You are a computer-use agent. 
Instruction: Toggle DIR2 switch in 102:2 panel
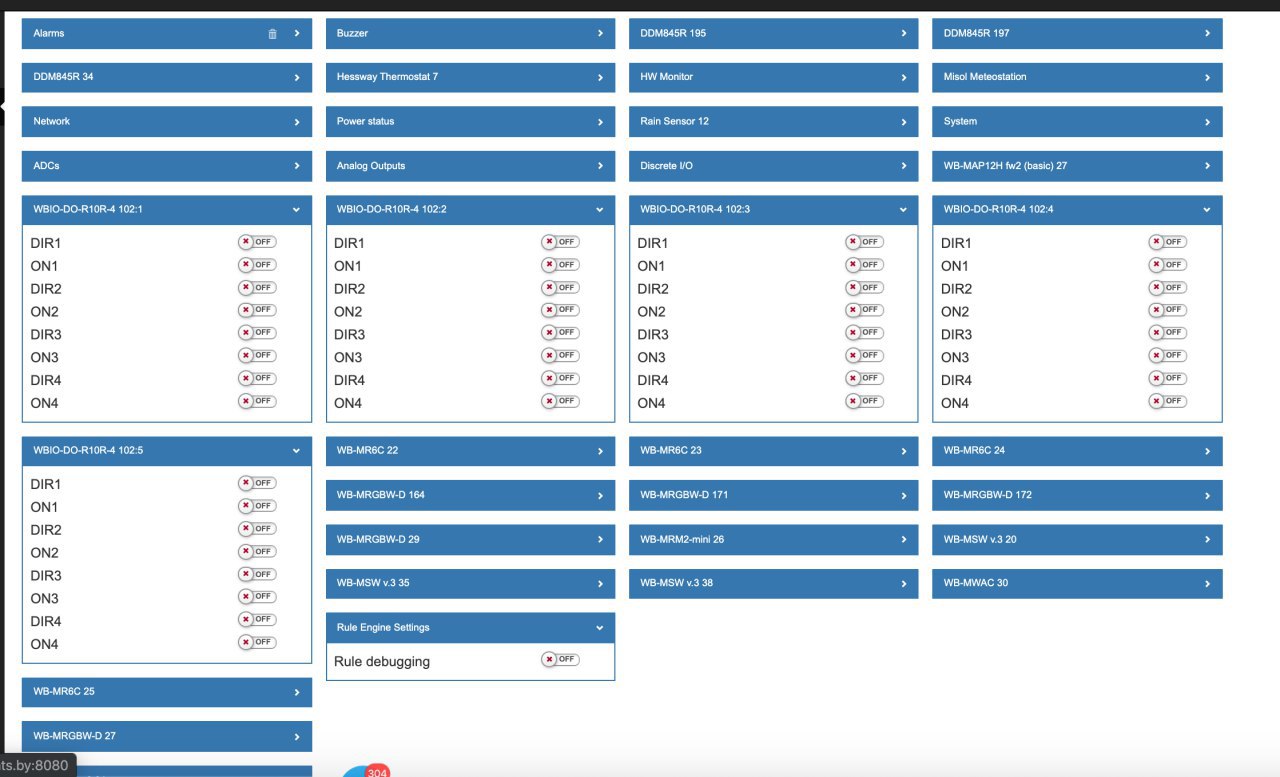click(560, 288)
